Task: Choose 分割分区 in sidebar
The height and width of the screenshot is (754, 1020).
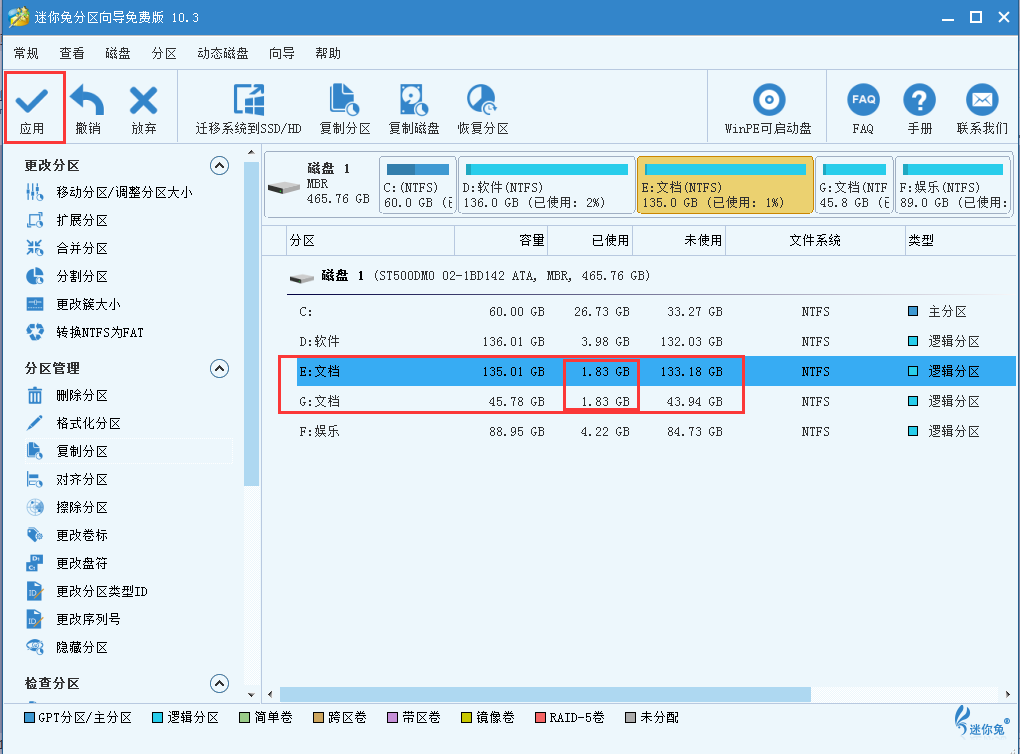Action: click(x=66, y=276)
